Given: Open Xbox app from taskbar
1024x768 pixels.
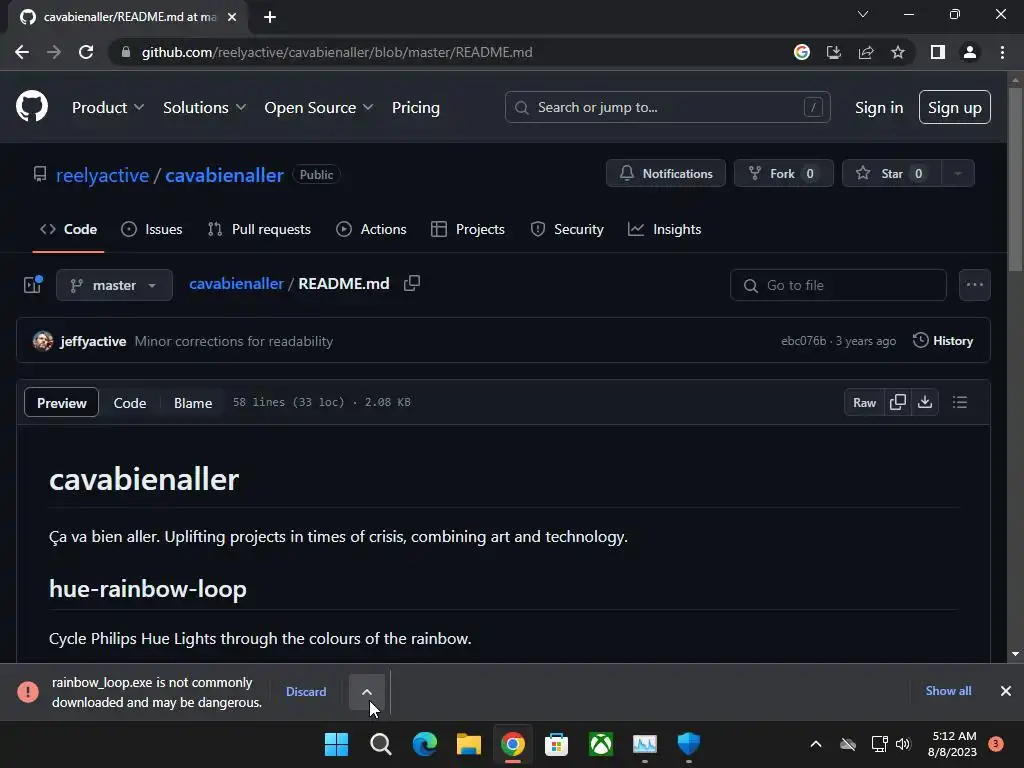Looking at the screenshot, I should pyautogui.click(x=601, y=744).
